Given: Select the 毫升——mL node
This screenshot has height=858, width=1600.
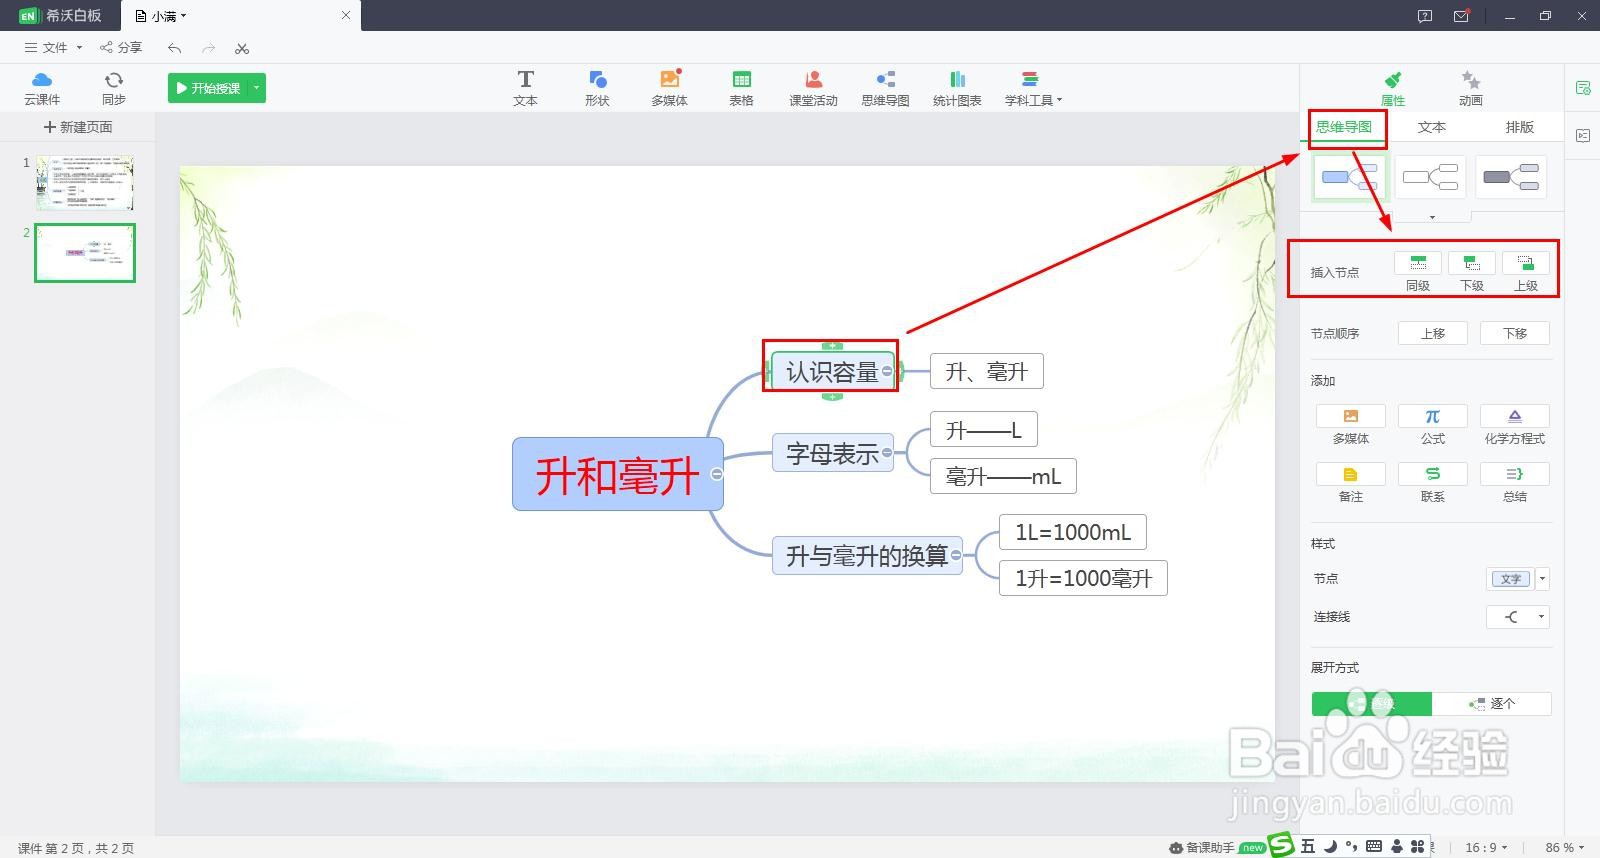Looking at the screenshot, I should point(1003,476).
